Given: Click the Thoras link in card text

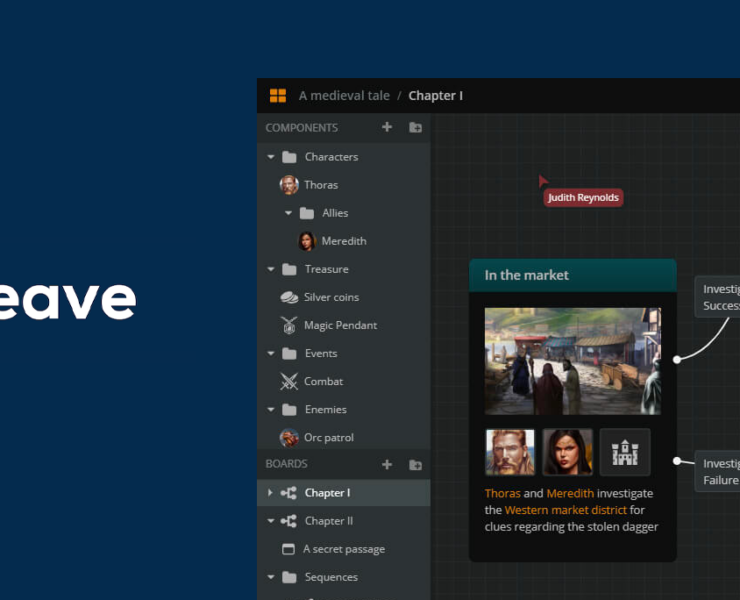Looking at the screenshot, I should pyautogui.click(x=502, y=493).
